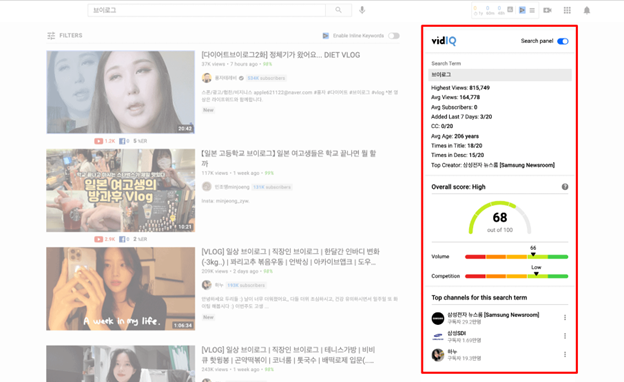This screenshot has height=382, width=624.
Task: Click 'New' badge under DIET VLOG description
Action: click(x=209, y=110)
